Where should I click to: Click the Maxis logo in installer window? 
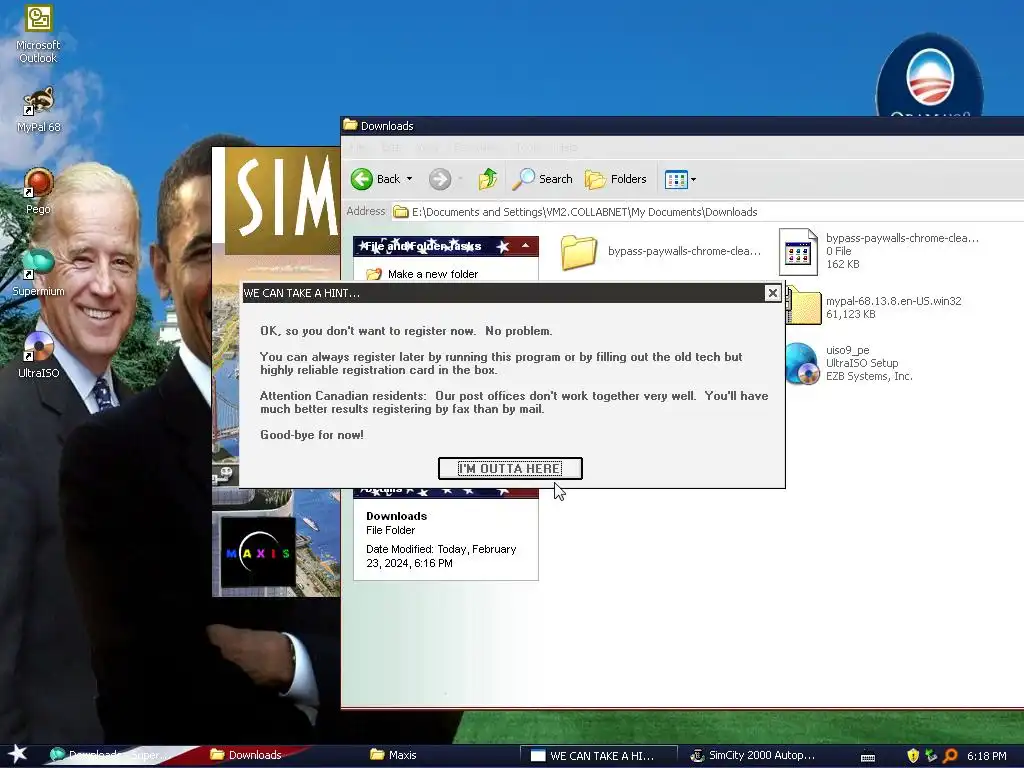(x=259, y=553)
